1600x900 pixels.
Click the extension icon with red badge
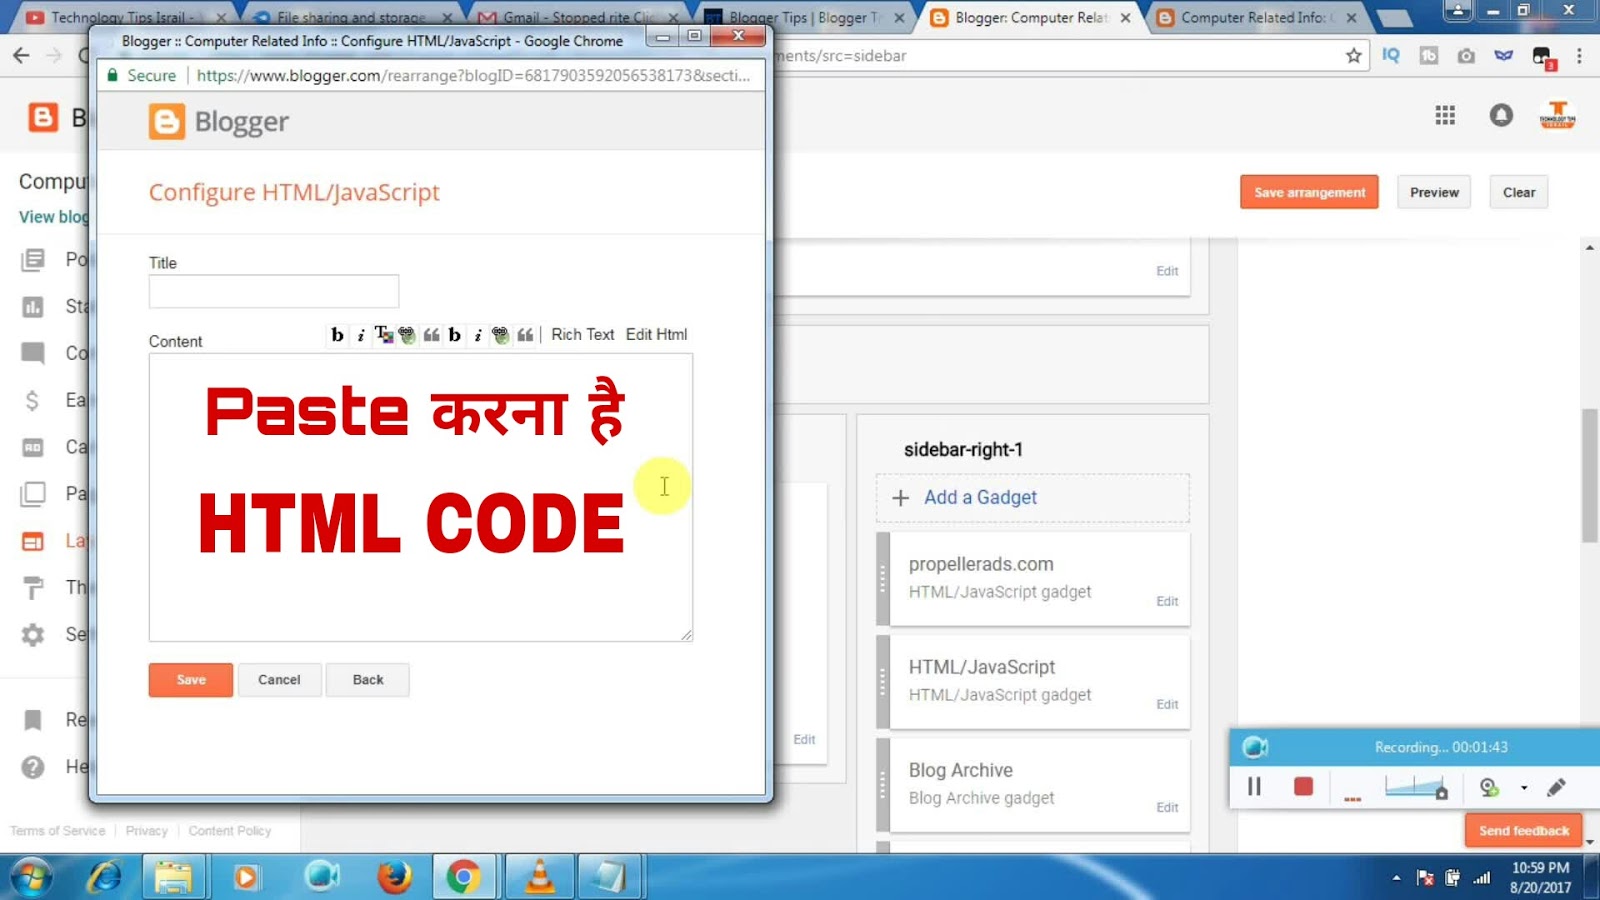(1543, 58)
